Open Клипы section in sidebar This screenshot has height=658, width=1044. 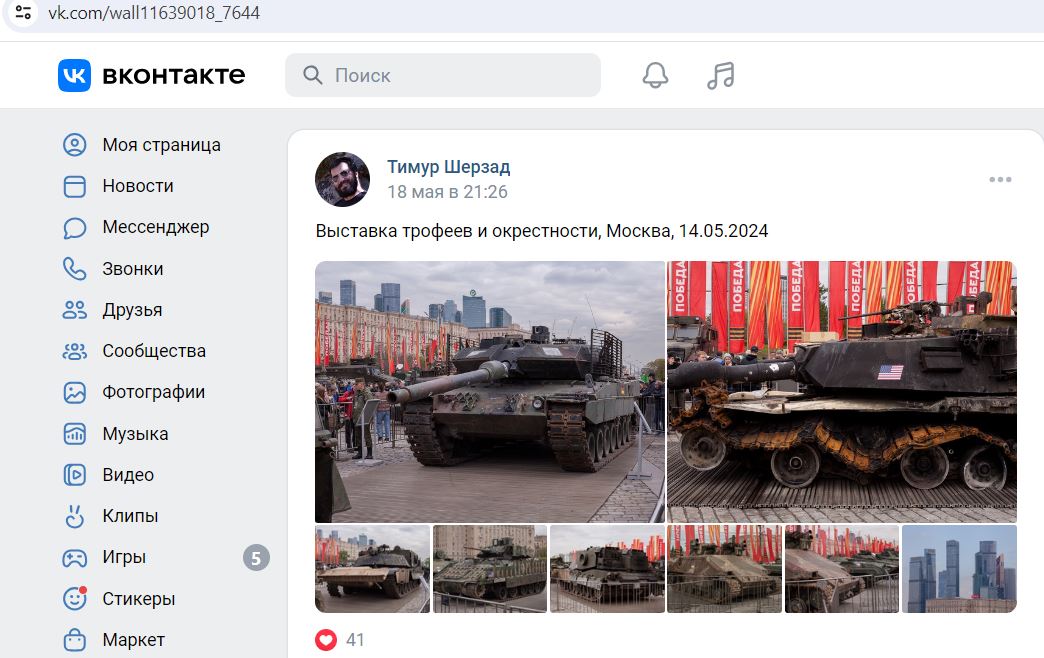click(130, 515)
